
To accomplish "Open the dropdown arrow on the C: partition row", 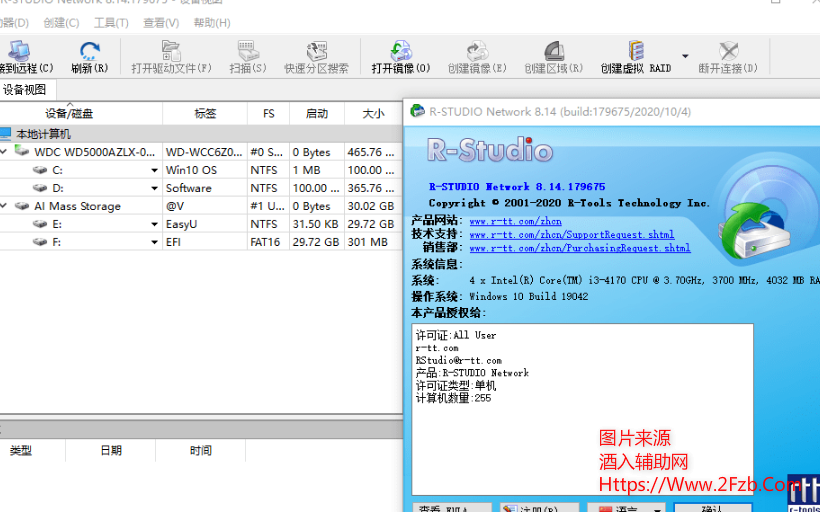I will 154,171.
